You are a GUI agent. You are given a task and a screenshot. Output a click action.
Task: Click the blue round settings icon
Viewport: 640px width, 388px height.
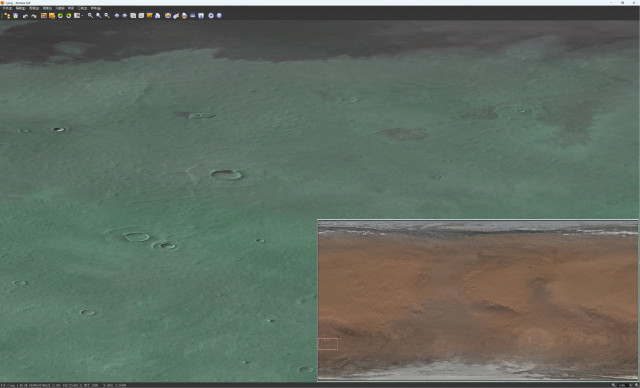coord(211,16)
